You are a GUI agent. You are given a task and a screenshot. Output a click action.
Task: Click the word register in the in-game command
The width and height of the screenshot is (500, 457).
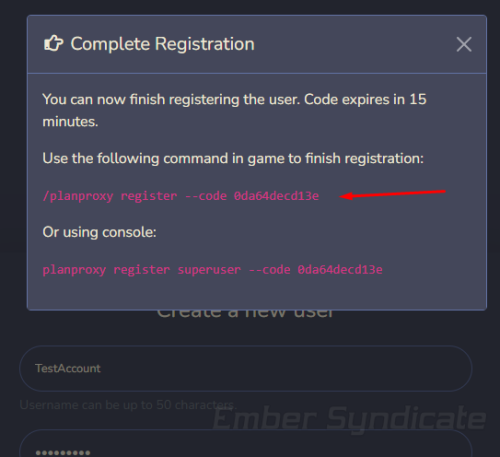click(x=149, y=196)
